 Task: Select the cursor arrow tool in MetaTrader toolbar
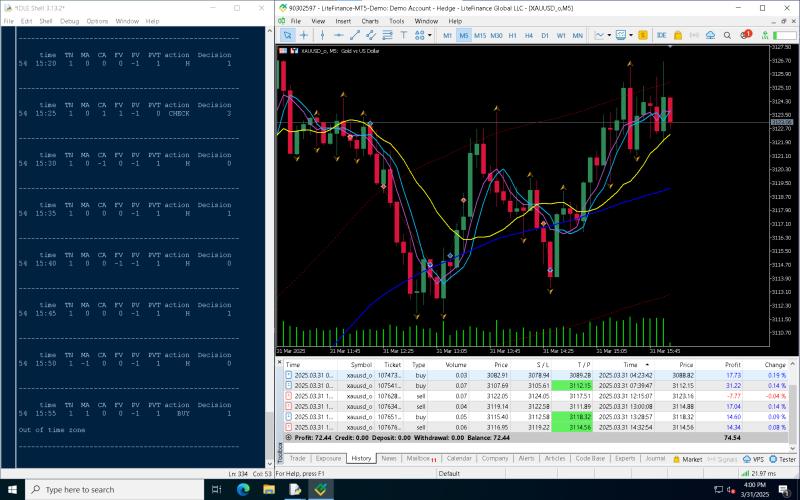pos(287,35)
